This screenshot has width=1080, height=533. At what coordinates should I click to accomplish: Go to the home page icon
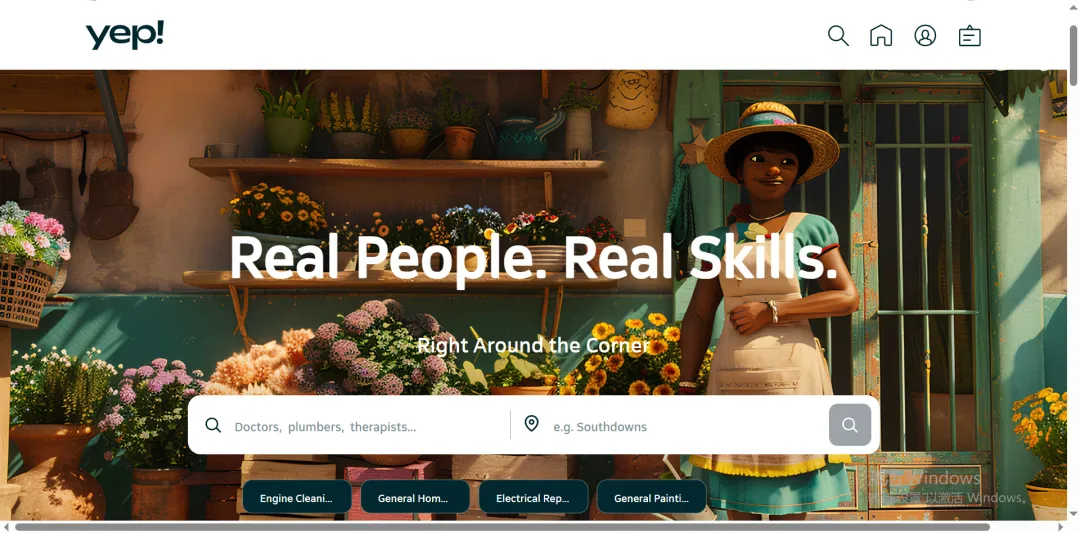(881, 36)
